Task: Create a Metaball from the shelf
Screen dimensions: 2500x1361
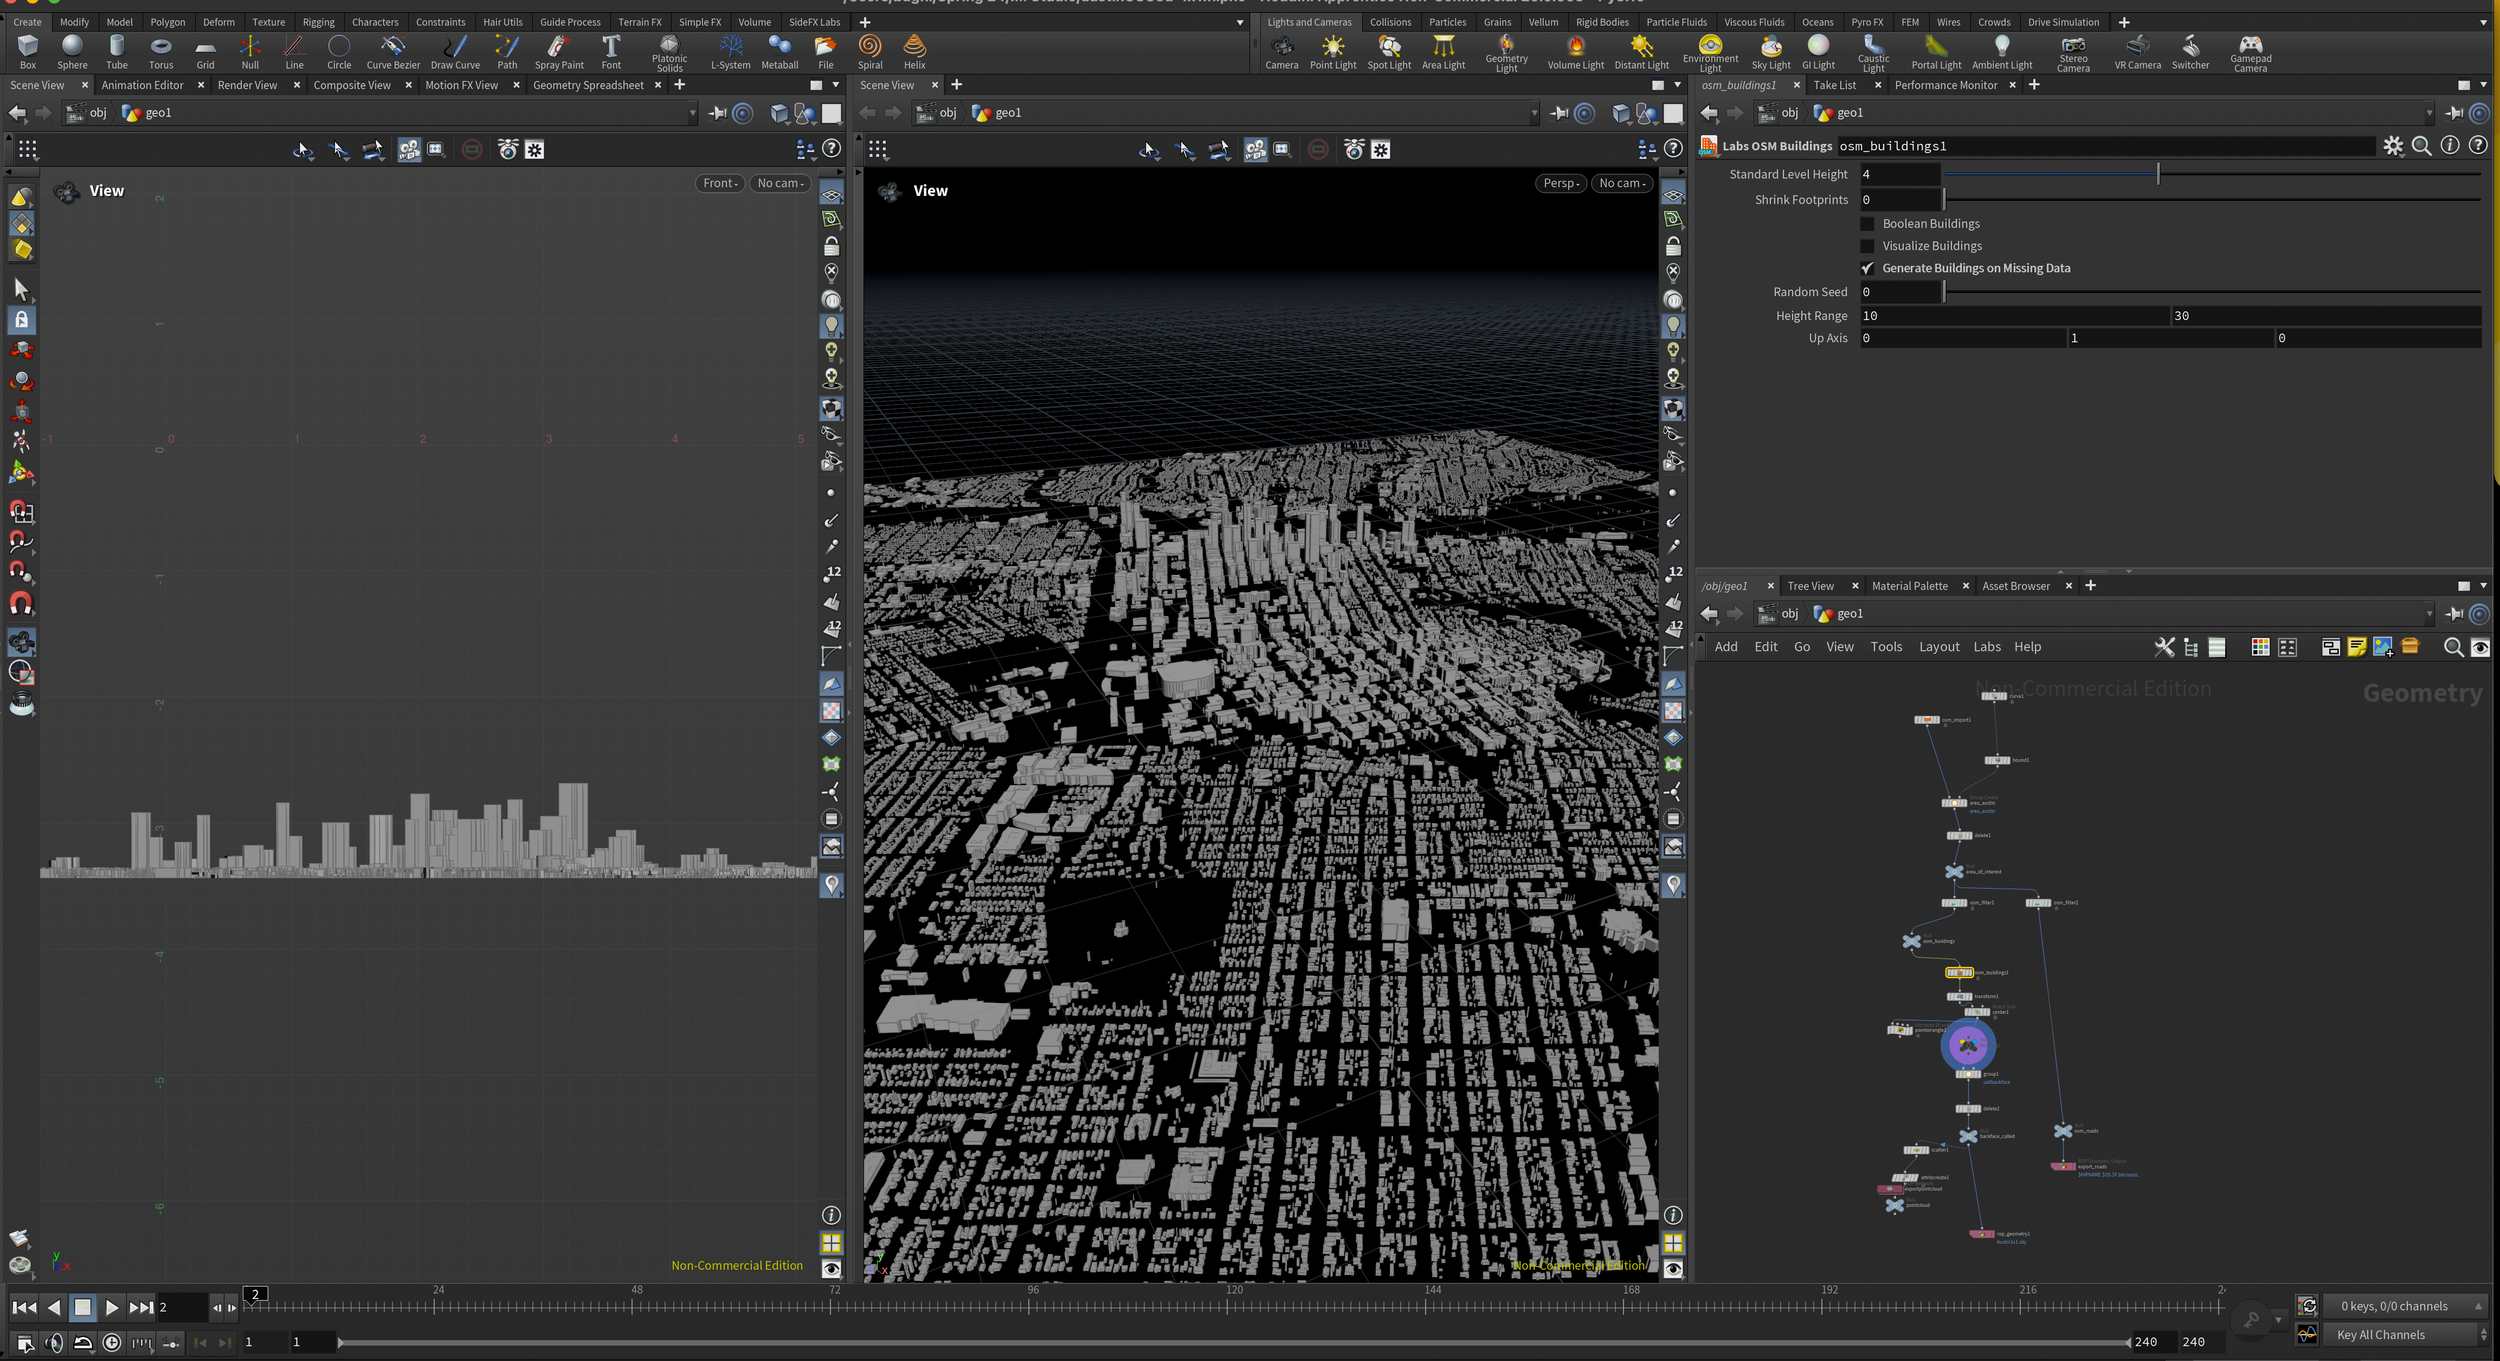Action: click(x=779, y=50)
